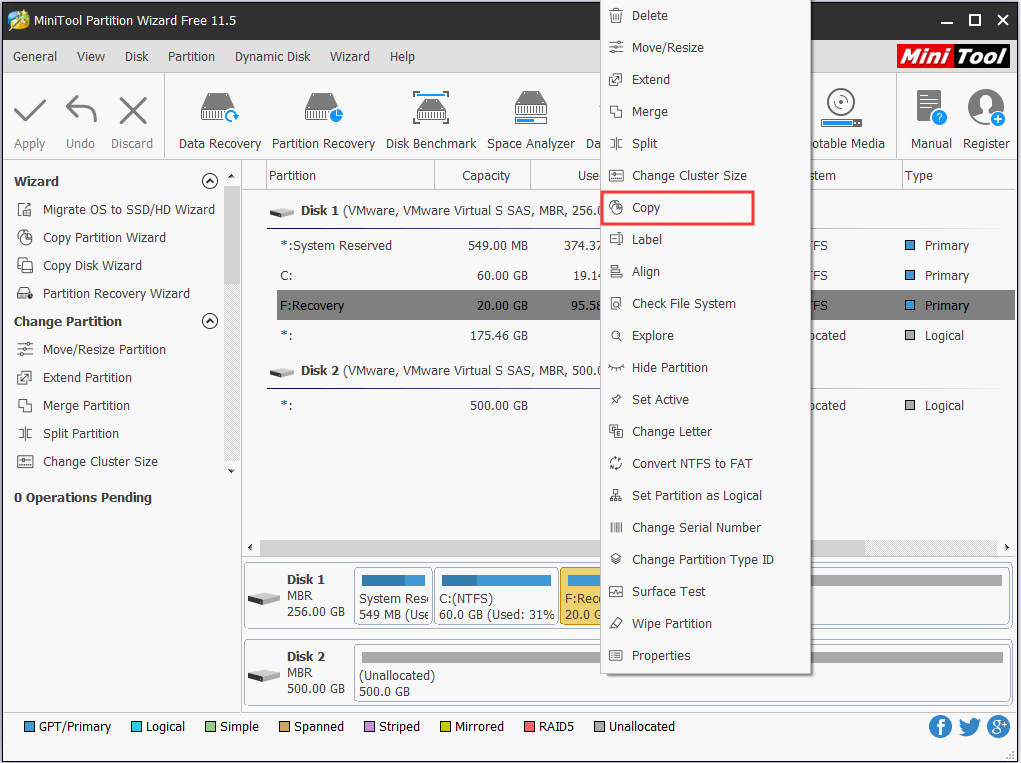Open the Partition menu
The height and width of the screenshot is (763, 1021).
click(x=191, y=57)
